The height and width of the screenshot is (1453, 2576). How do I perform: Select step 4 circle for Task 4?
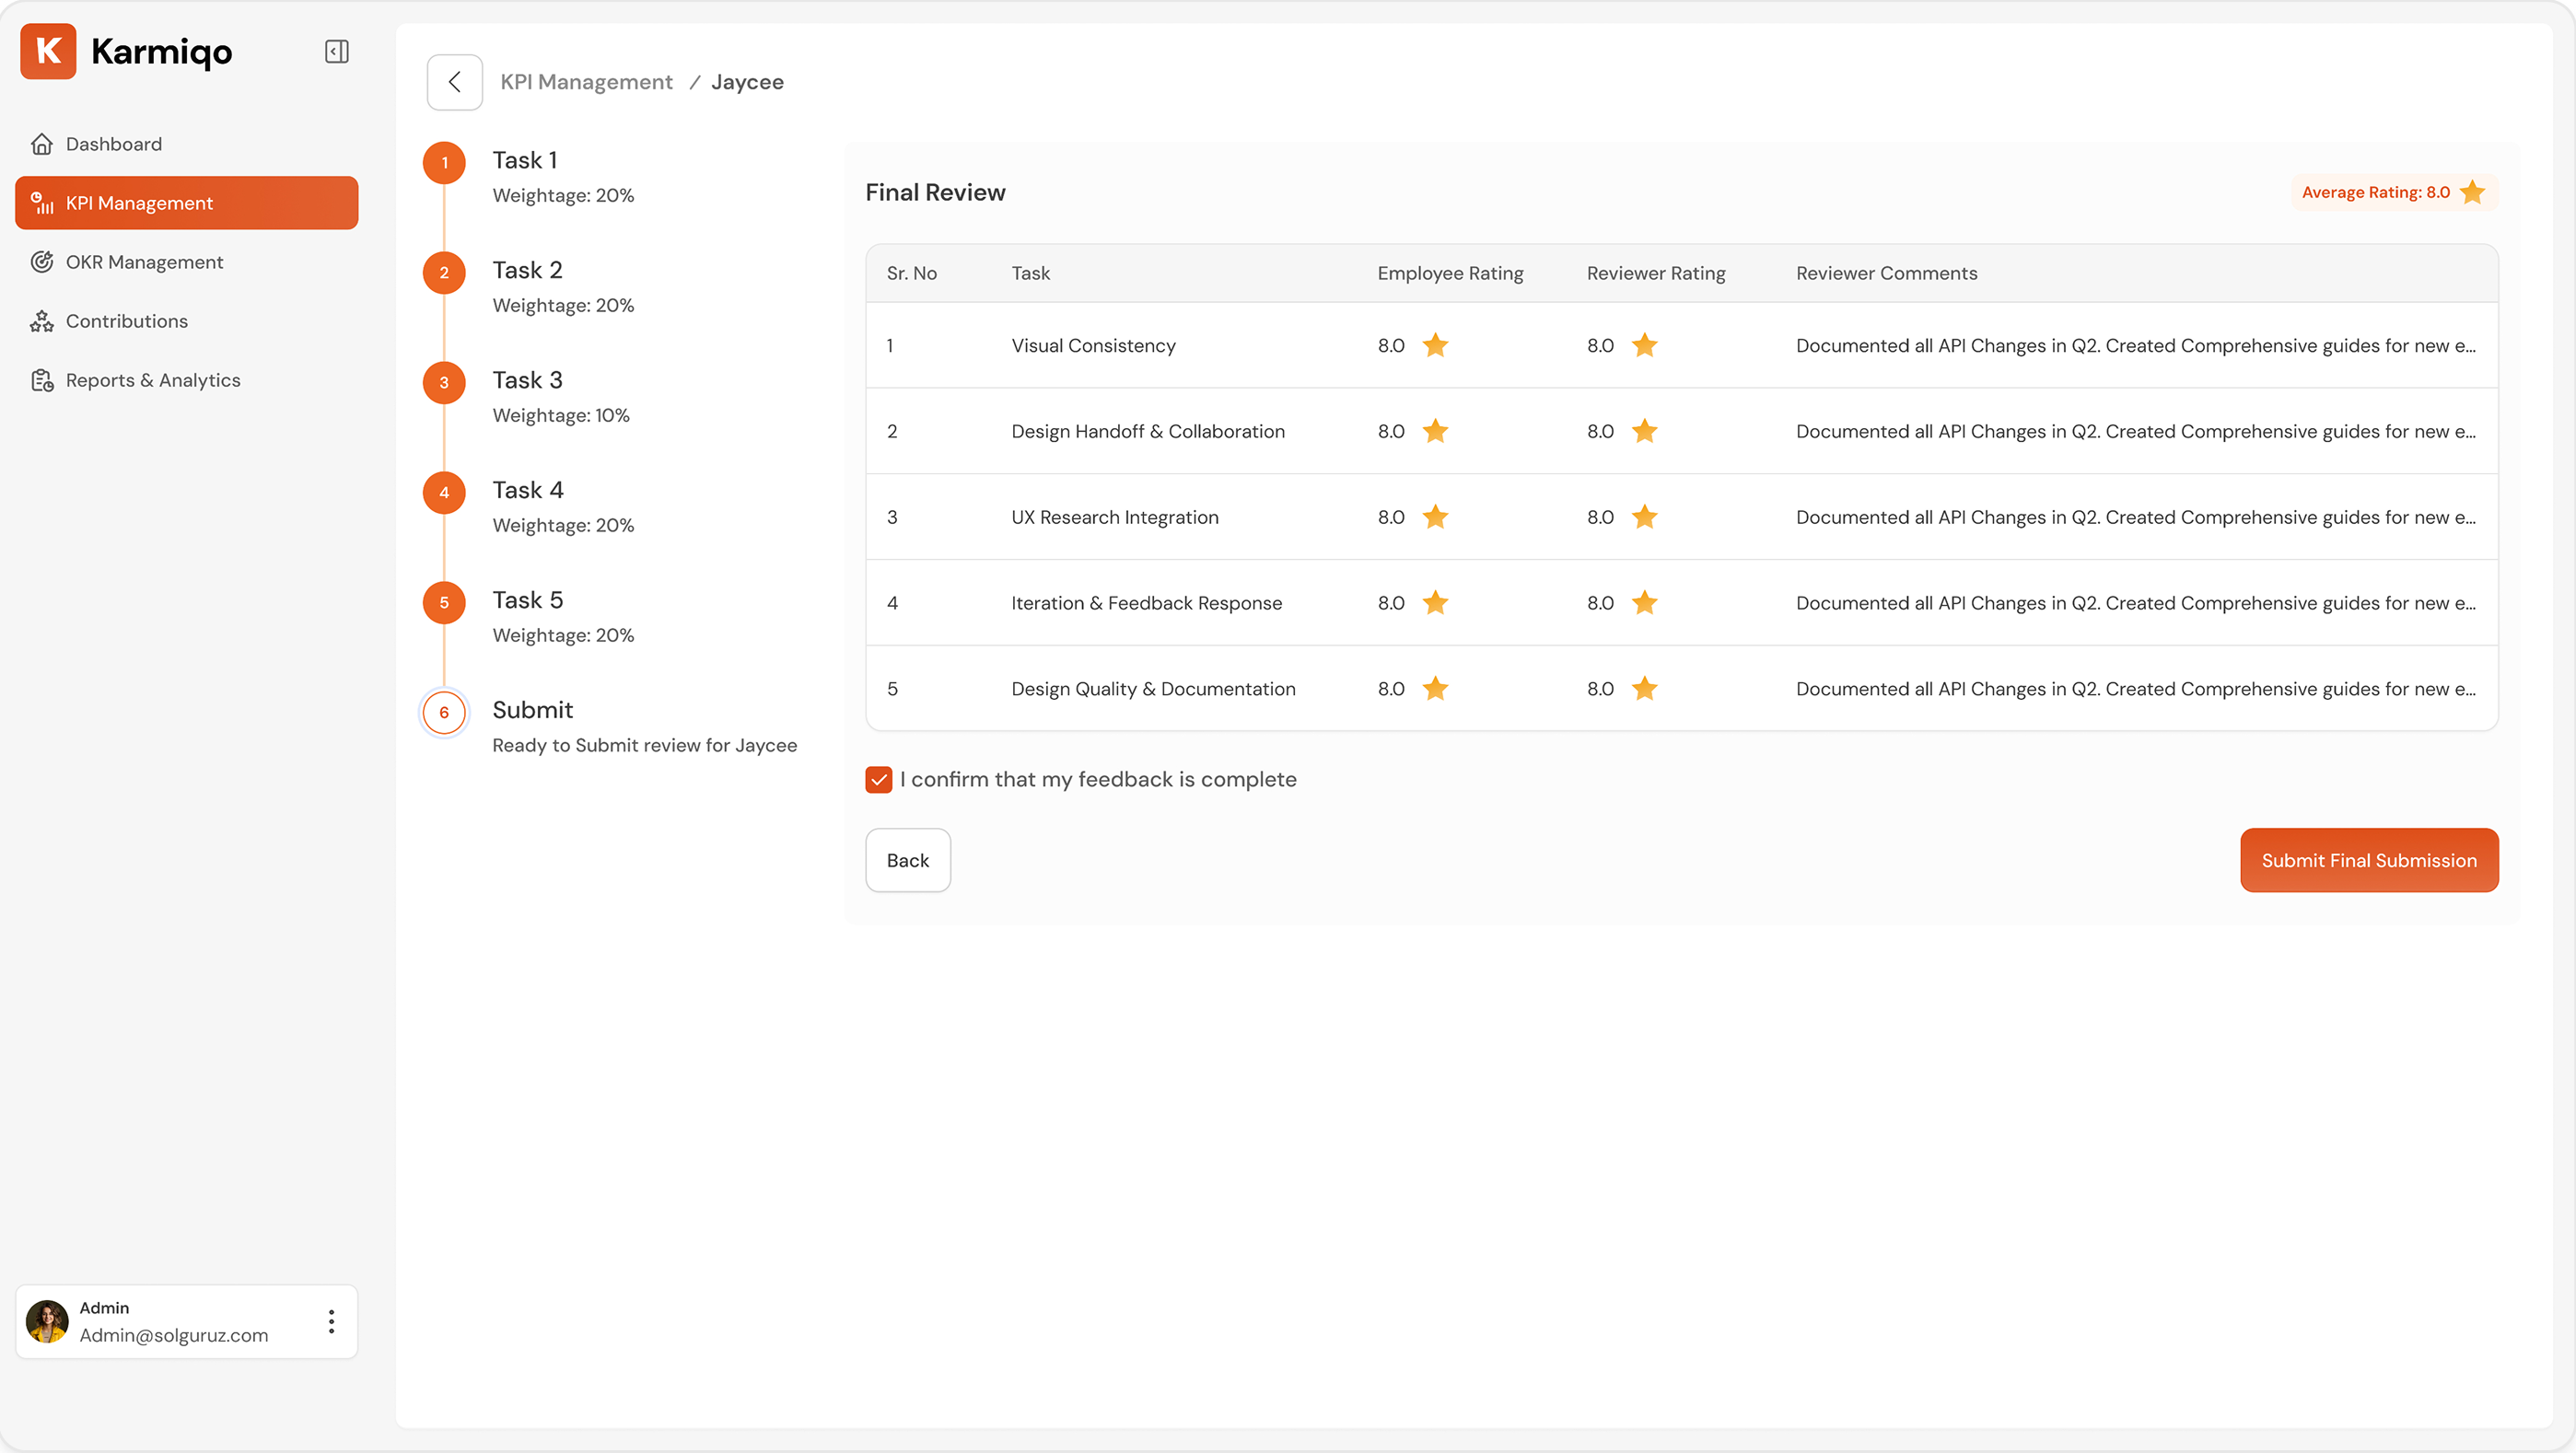point(444,493)
